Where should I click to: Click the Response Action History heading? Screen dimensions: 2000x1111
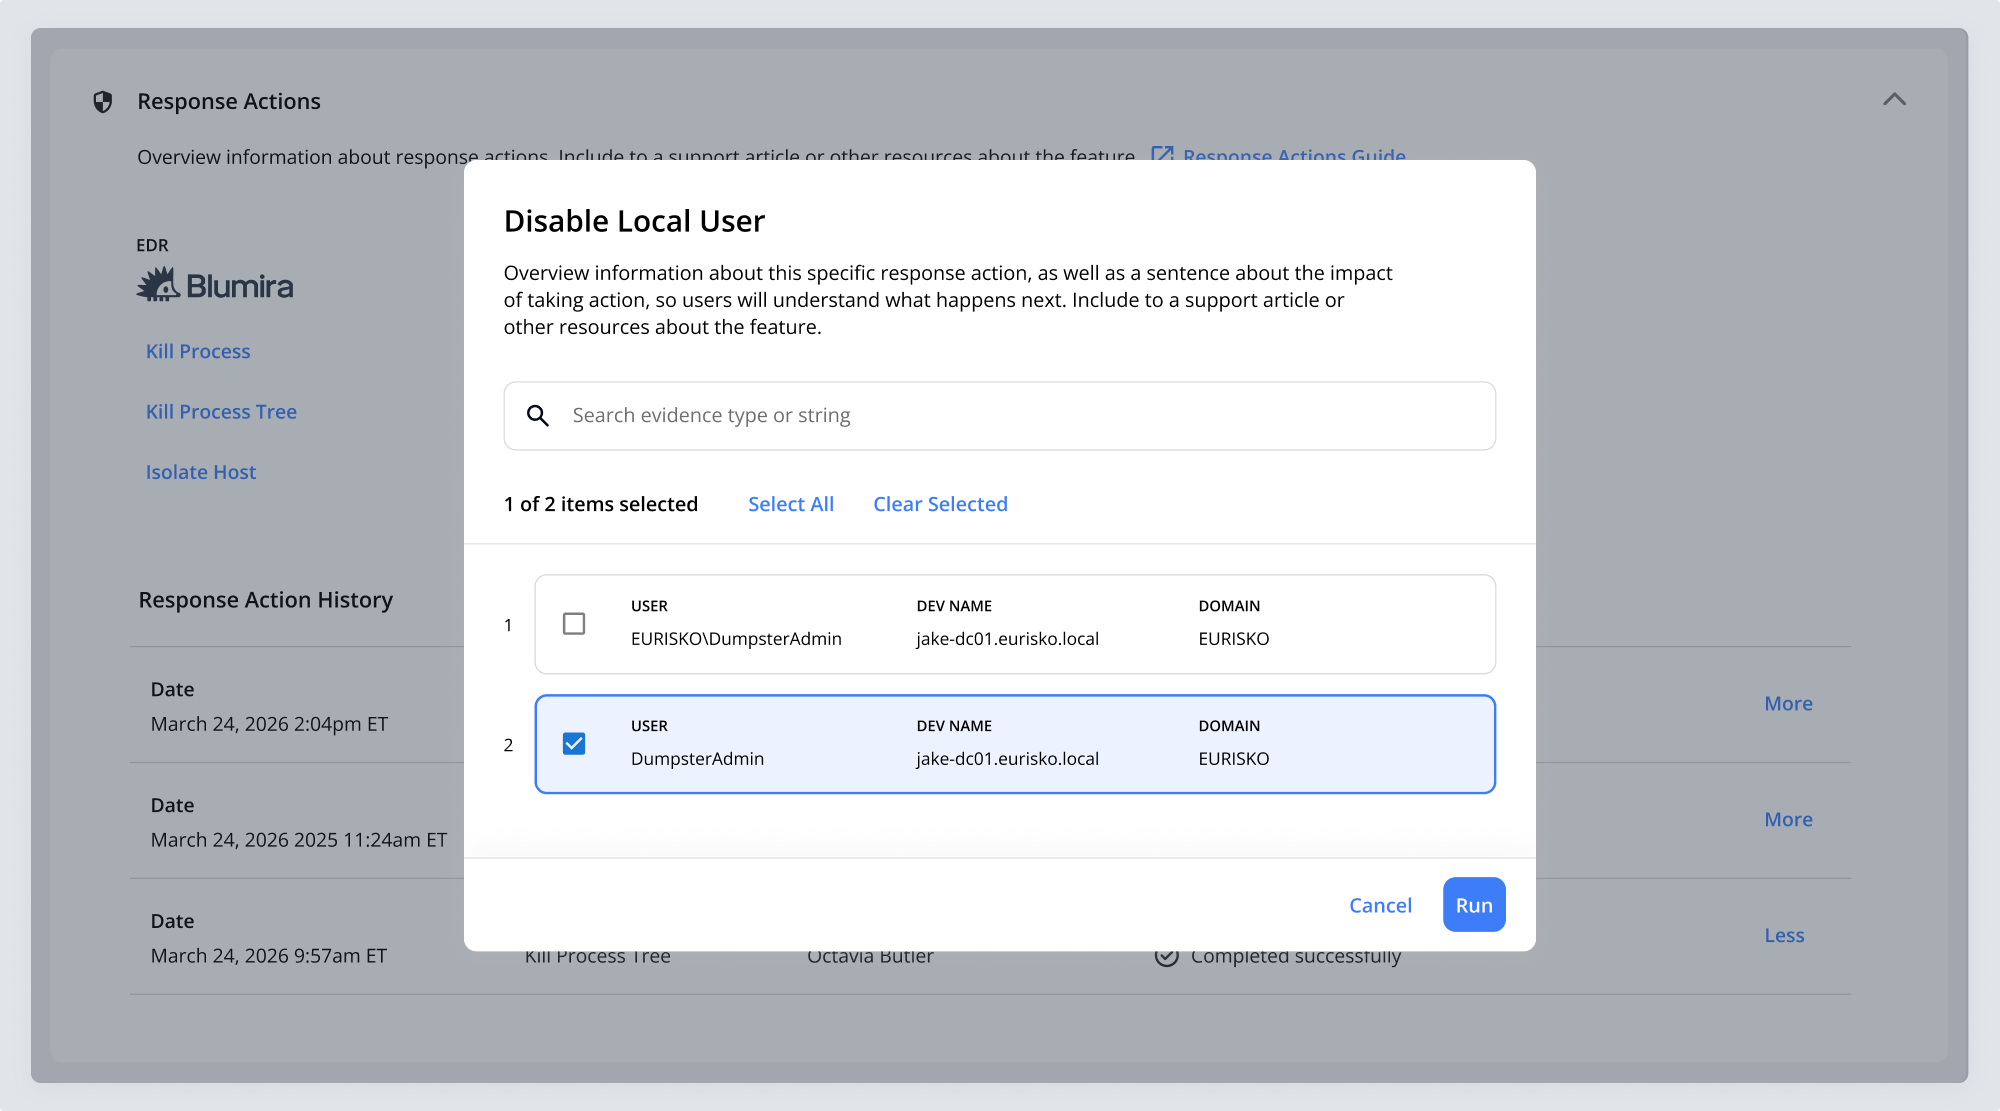265,599
